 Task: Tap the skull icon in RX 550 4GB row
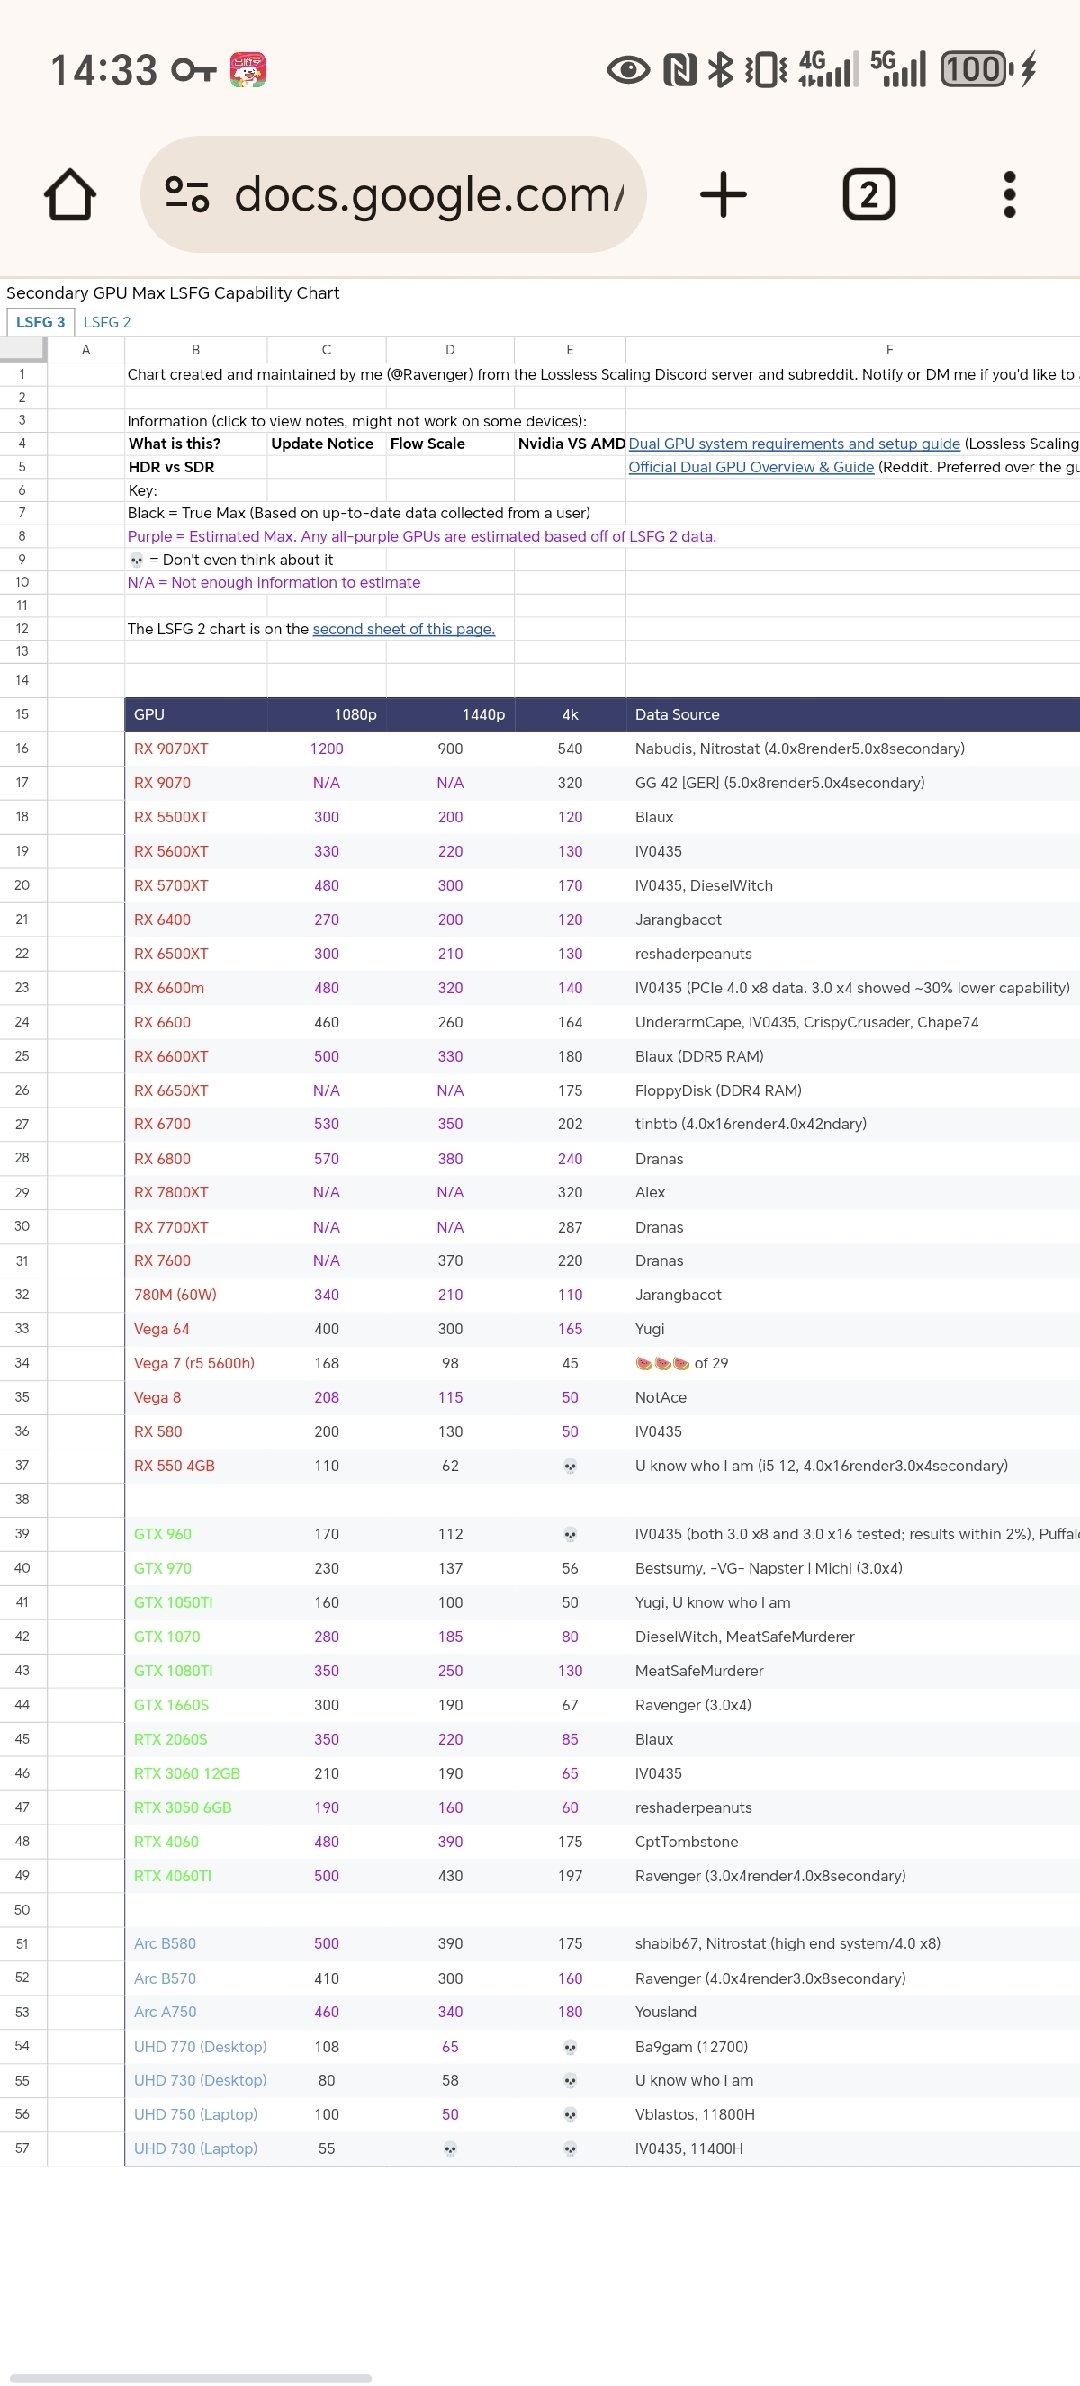[570, 1466]
